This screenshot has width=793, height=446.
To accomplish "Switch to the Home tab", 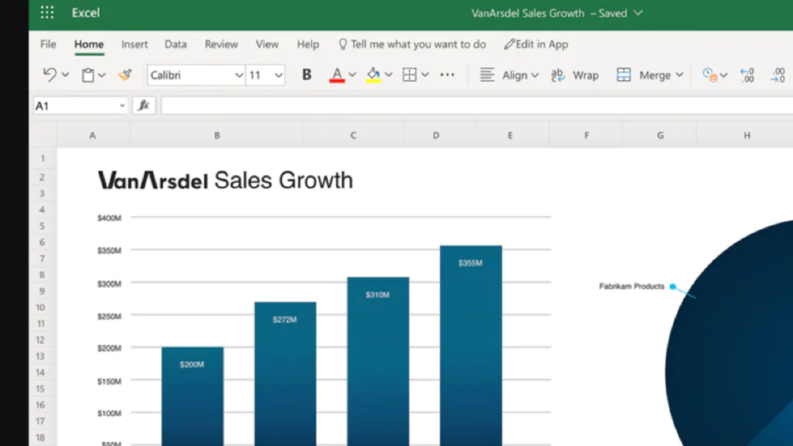I will pos(89,44).
